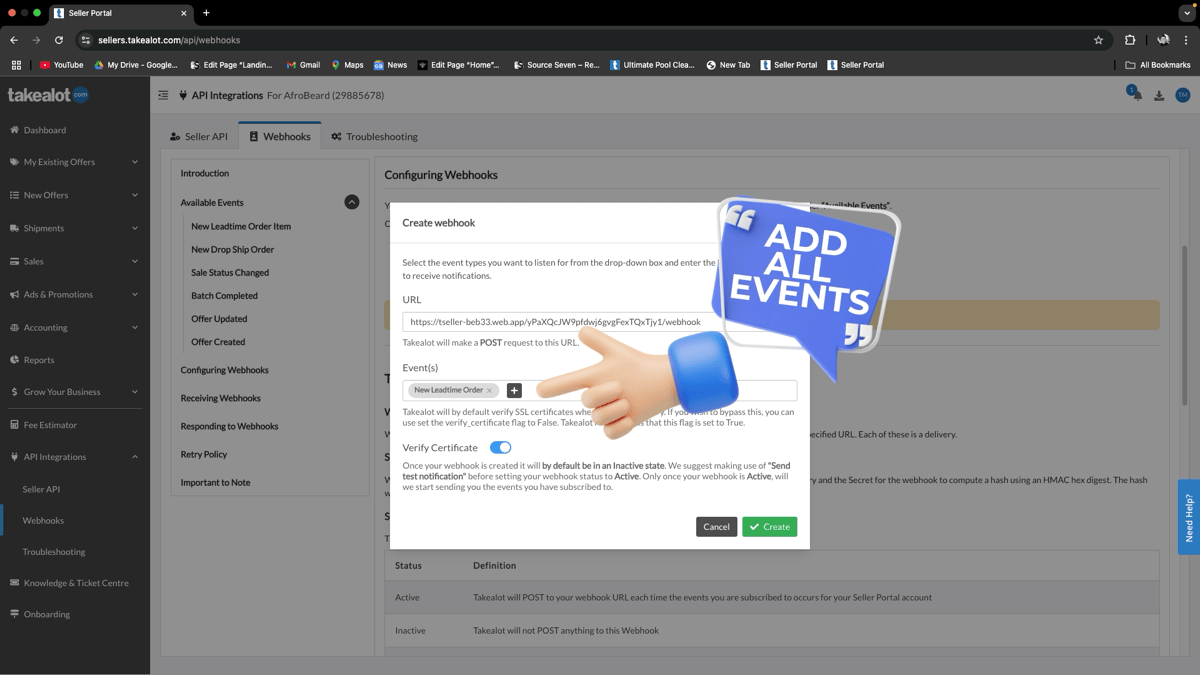Open notifications bell icon
Image resolution: width=1200 pixels, height=675 pixels.
click(1136, 94)
